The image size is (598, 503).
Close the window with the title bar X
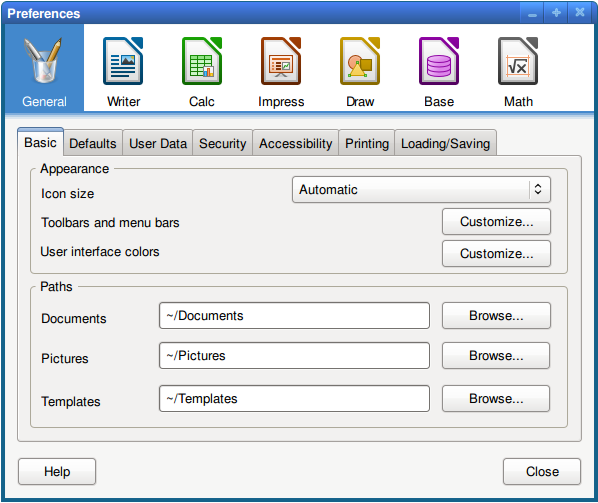pos(580,13)
